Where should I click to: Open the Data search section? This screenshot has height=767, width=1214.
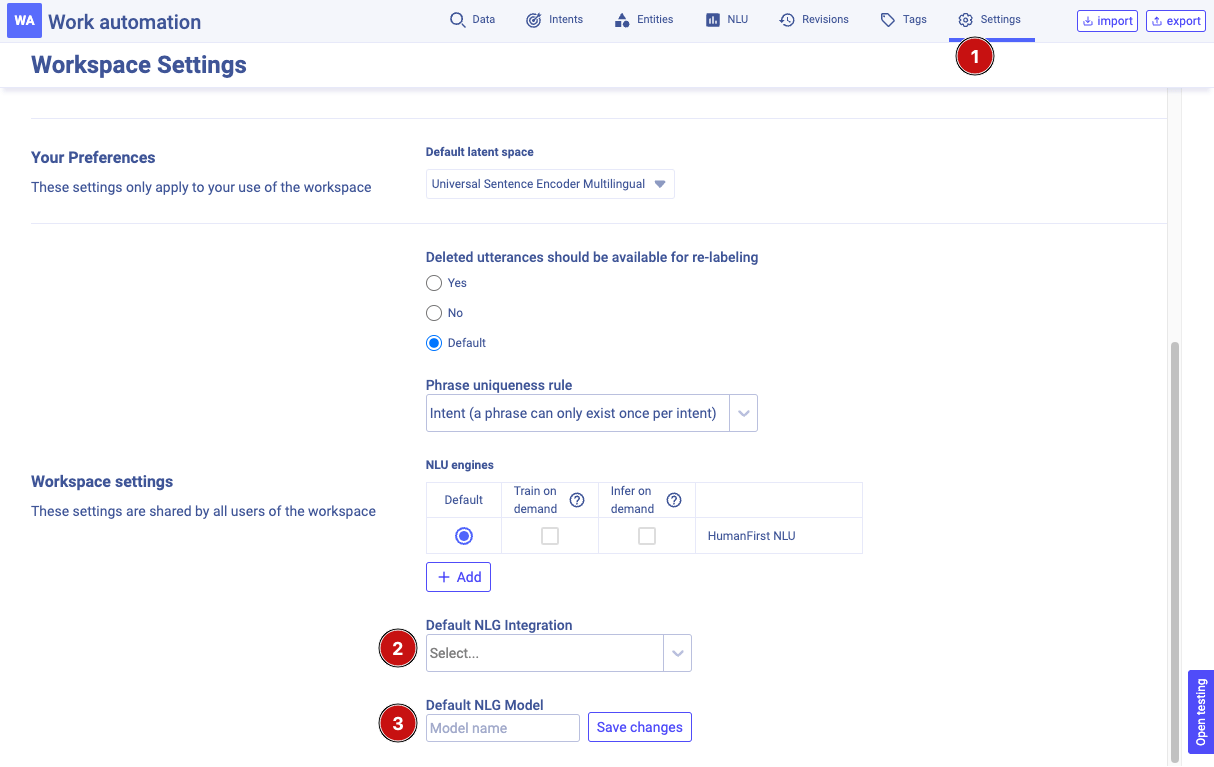pos(472,19)
